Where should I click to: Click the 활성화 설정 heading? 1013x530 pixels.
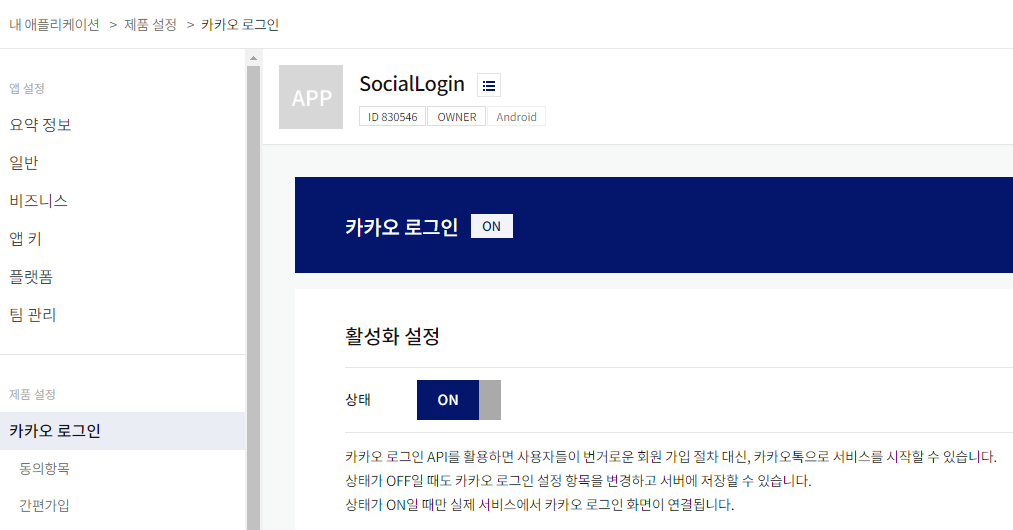[x=392, y=336]
